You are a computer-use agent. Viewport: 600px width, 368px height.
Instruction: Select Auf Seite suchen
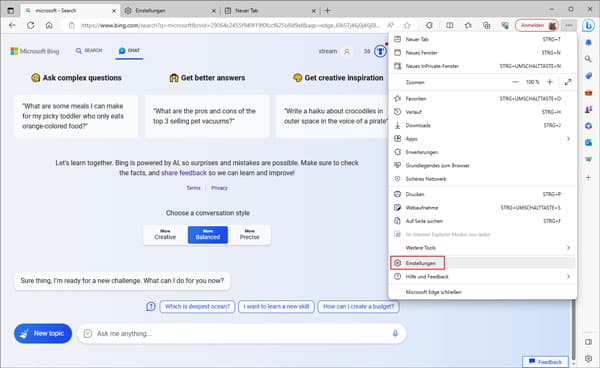[483, 221]
